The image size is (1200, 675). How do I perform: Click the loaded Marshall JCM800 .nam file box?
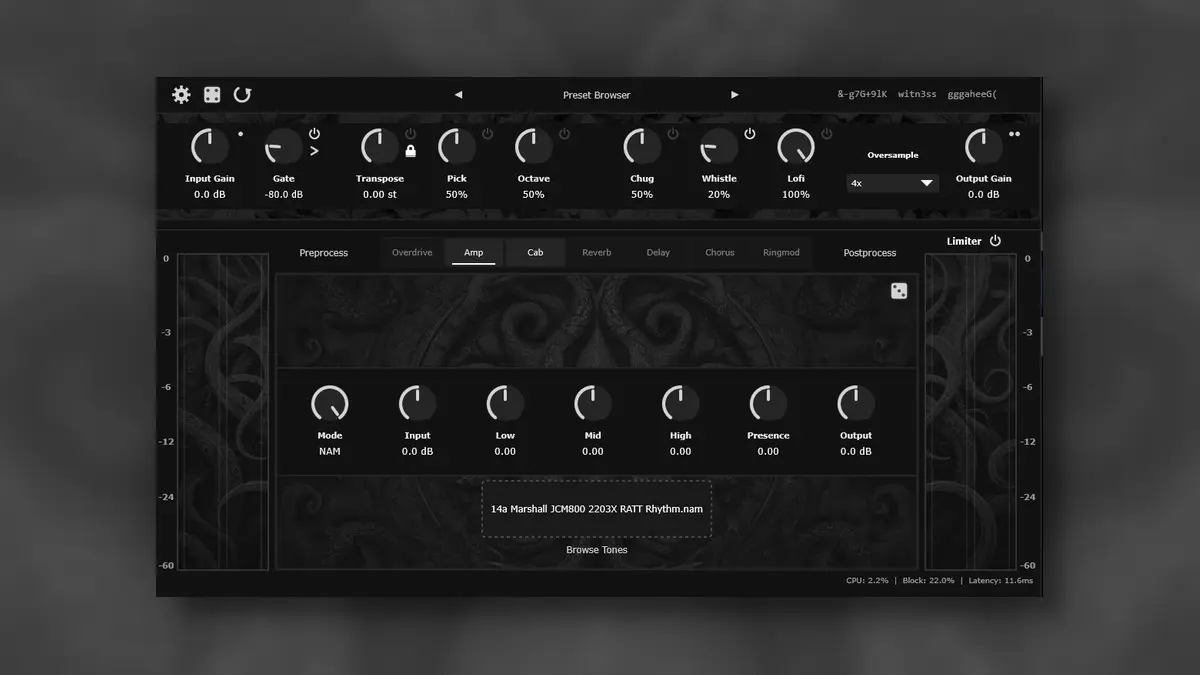[597, 509]
